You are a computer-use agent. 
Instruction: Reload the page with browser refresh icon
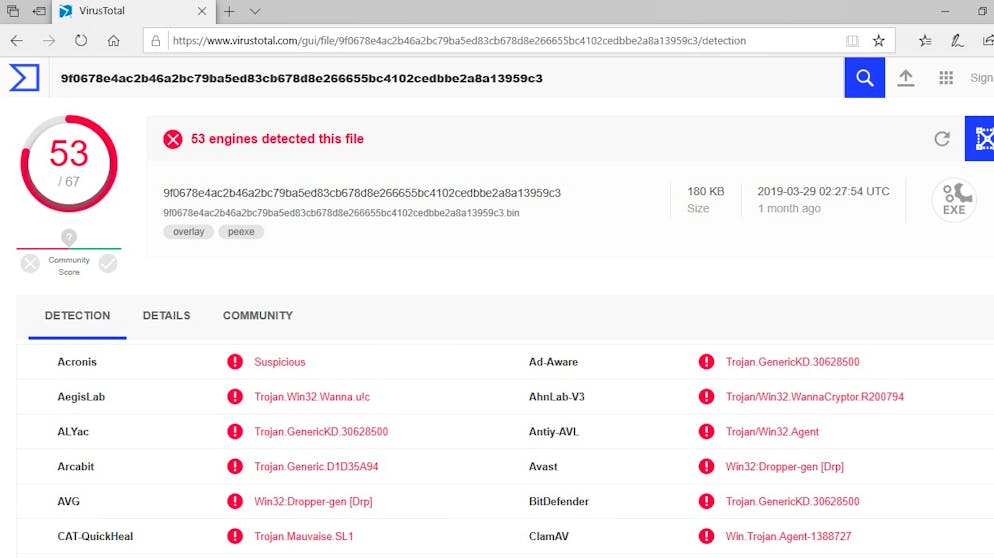[x=81, y=41]
